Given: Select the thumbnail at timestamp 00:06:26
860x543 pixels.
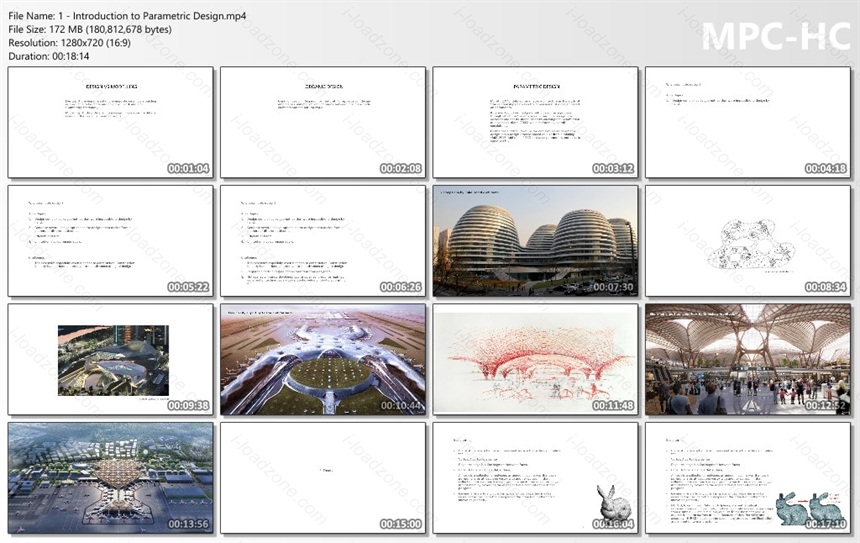Looking at the screenshot, I should click(x=322, y=241).
